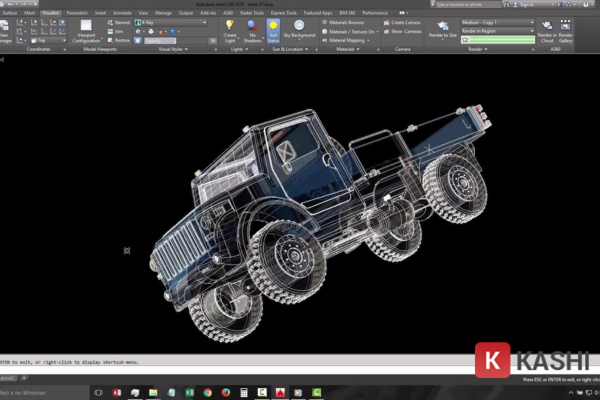Switch to the Parametric ribbon tab
Screen dimensions: 600x400
(77, 12)
